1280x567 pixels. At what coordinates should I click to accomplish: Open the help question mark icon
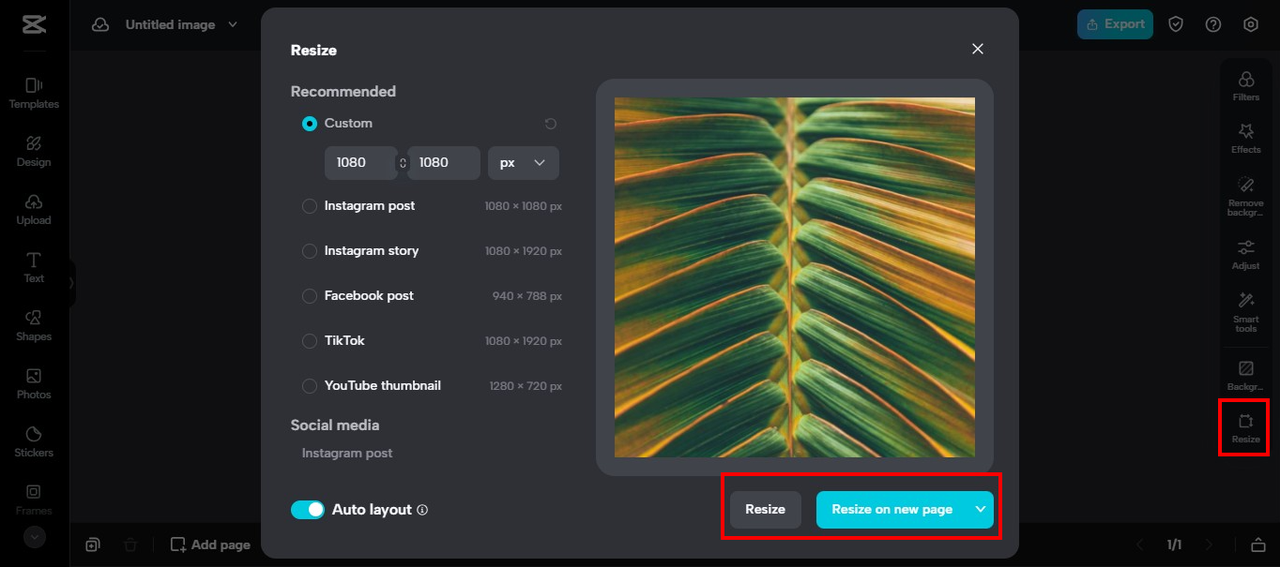pyautogui.click(x=1213, y=24)
